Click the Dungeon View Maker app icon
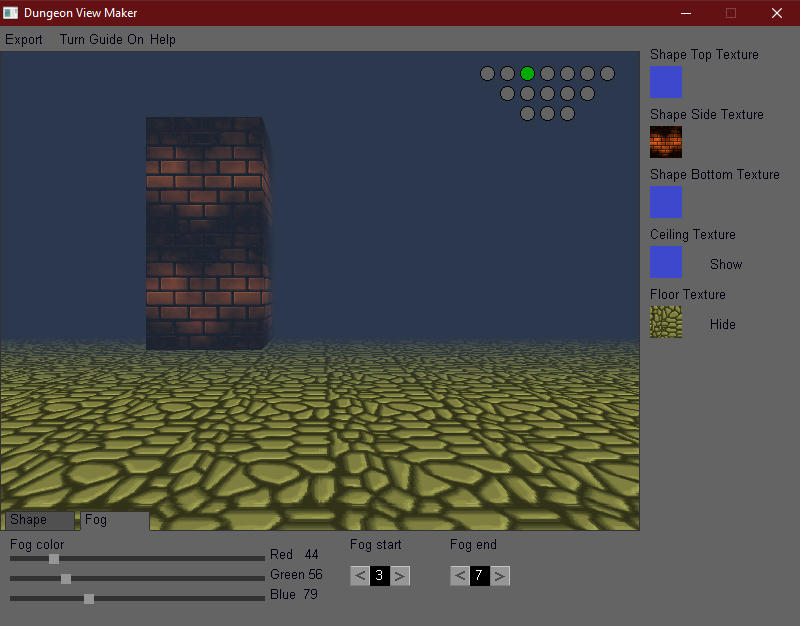Screen dimensions: 800x626 coord(10,13)
